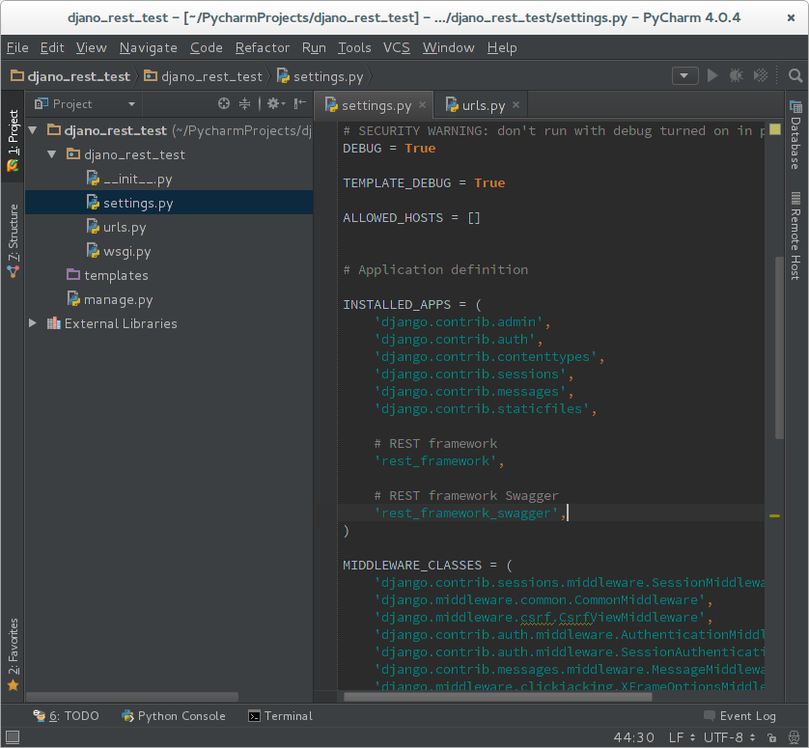Click the Debug bug icon in toolbar
Screen dimensions: 809x748
click(736, 76)
